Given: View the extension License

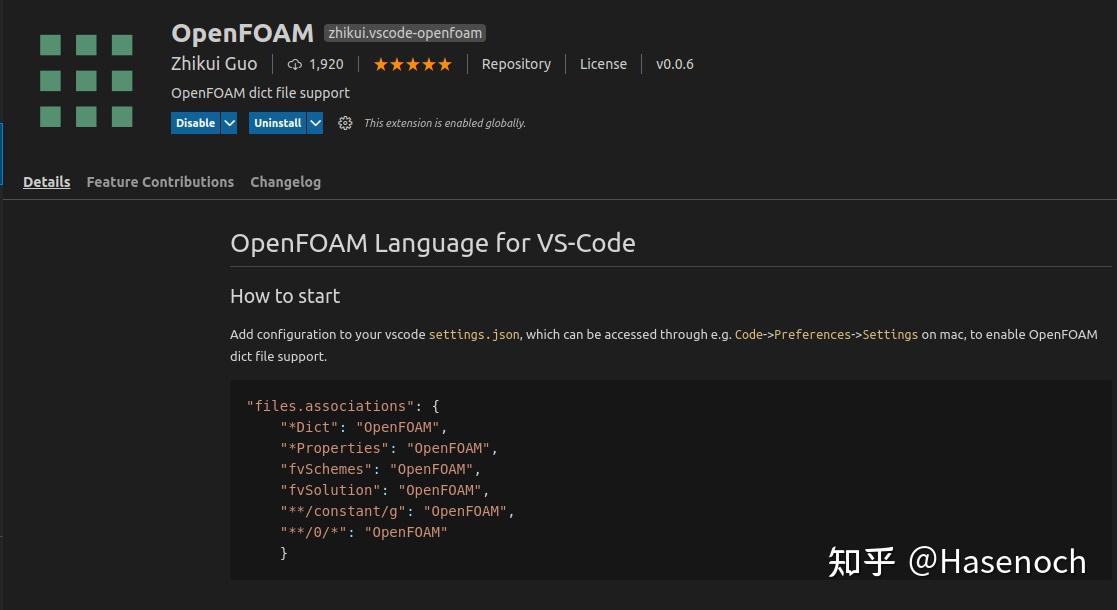Looking at the screenshot, I should click(603, 64).
